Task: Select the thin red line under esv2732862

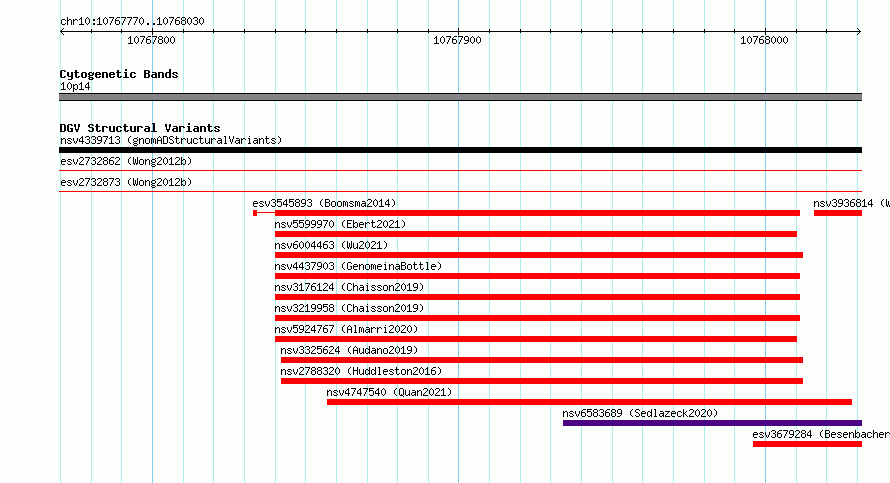Action: pyautogui.click(x=460, y=170)
